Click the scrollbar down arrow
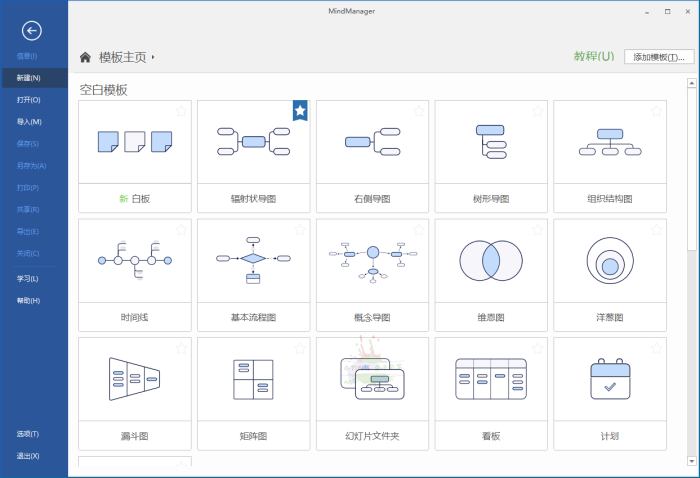 point(692,461)
